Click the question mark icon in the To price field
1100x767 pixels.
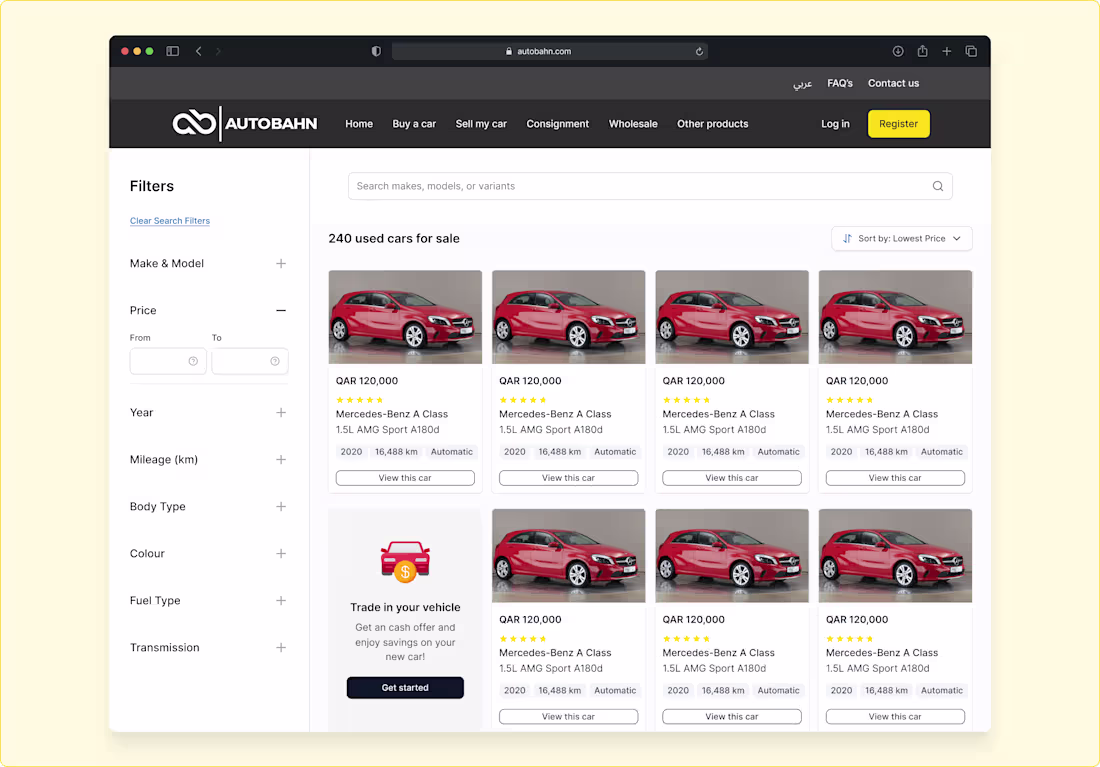[x=277, y=361]
